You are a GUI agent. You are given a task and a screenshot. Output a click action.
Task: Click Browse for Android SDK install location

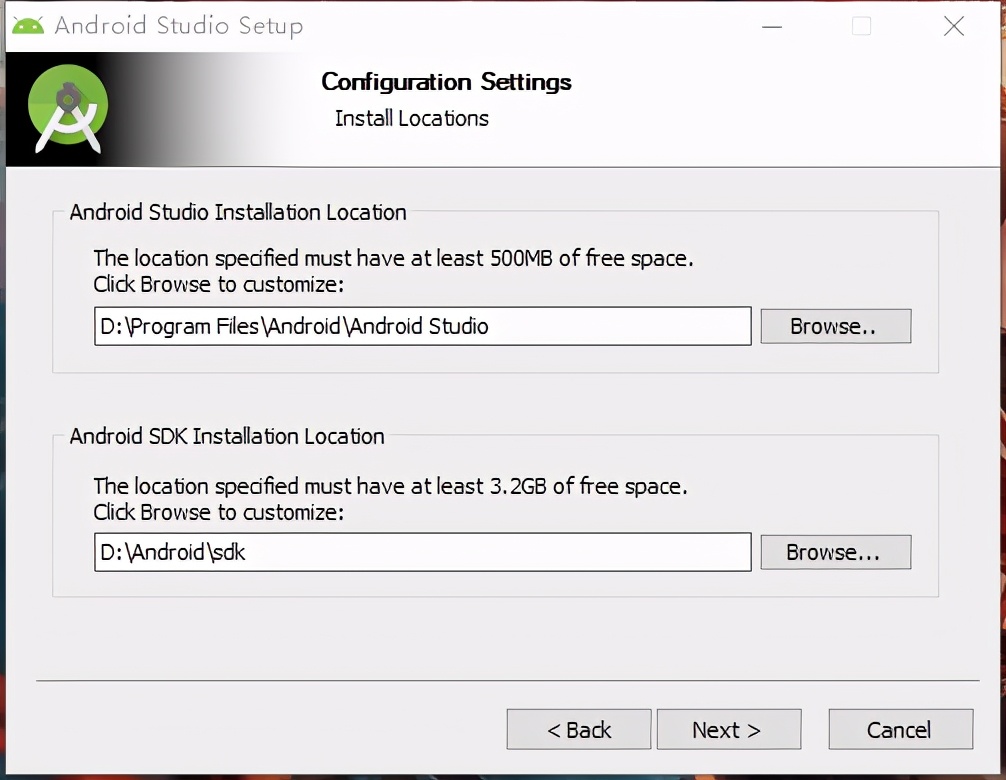tap(835, 552)
